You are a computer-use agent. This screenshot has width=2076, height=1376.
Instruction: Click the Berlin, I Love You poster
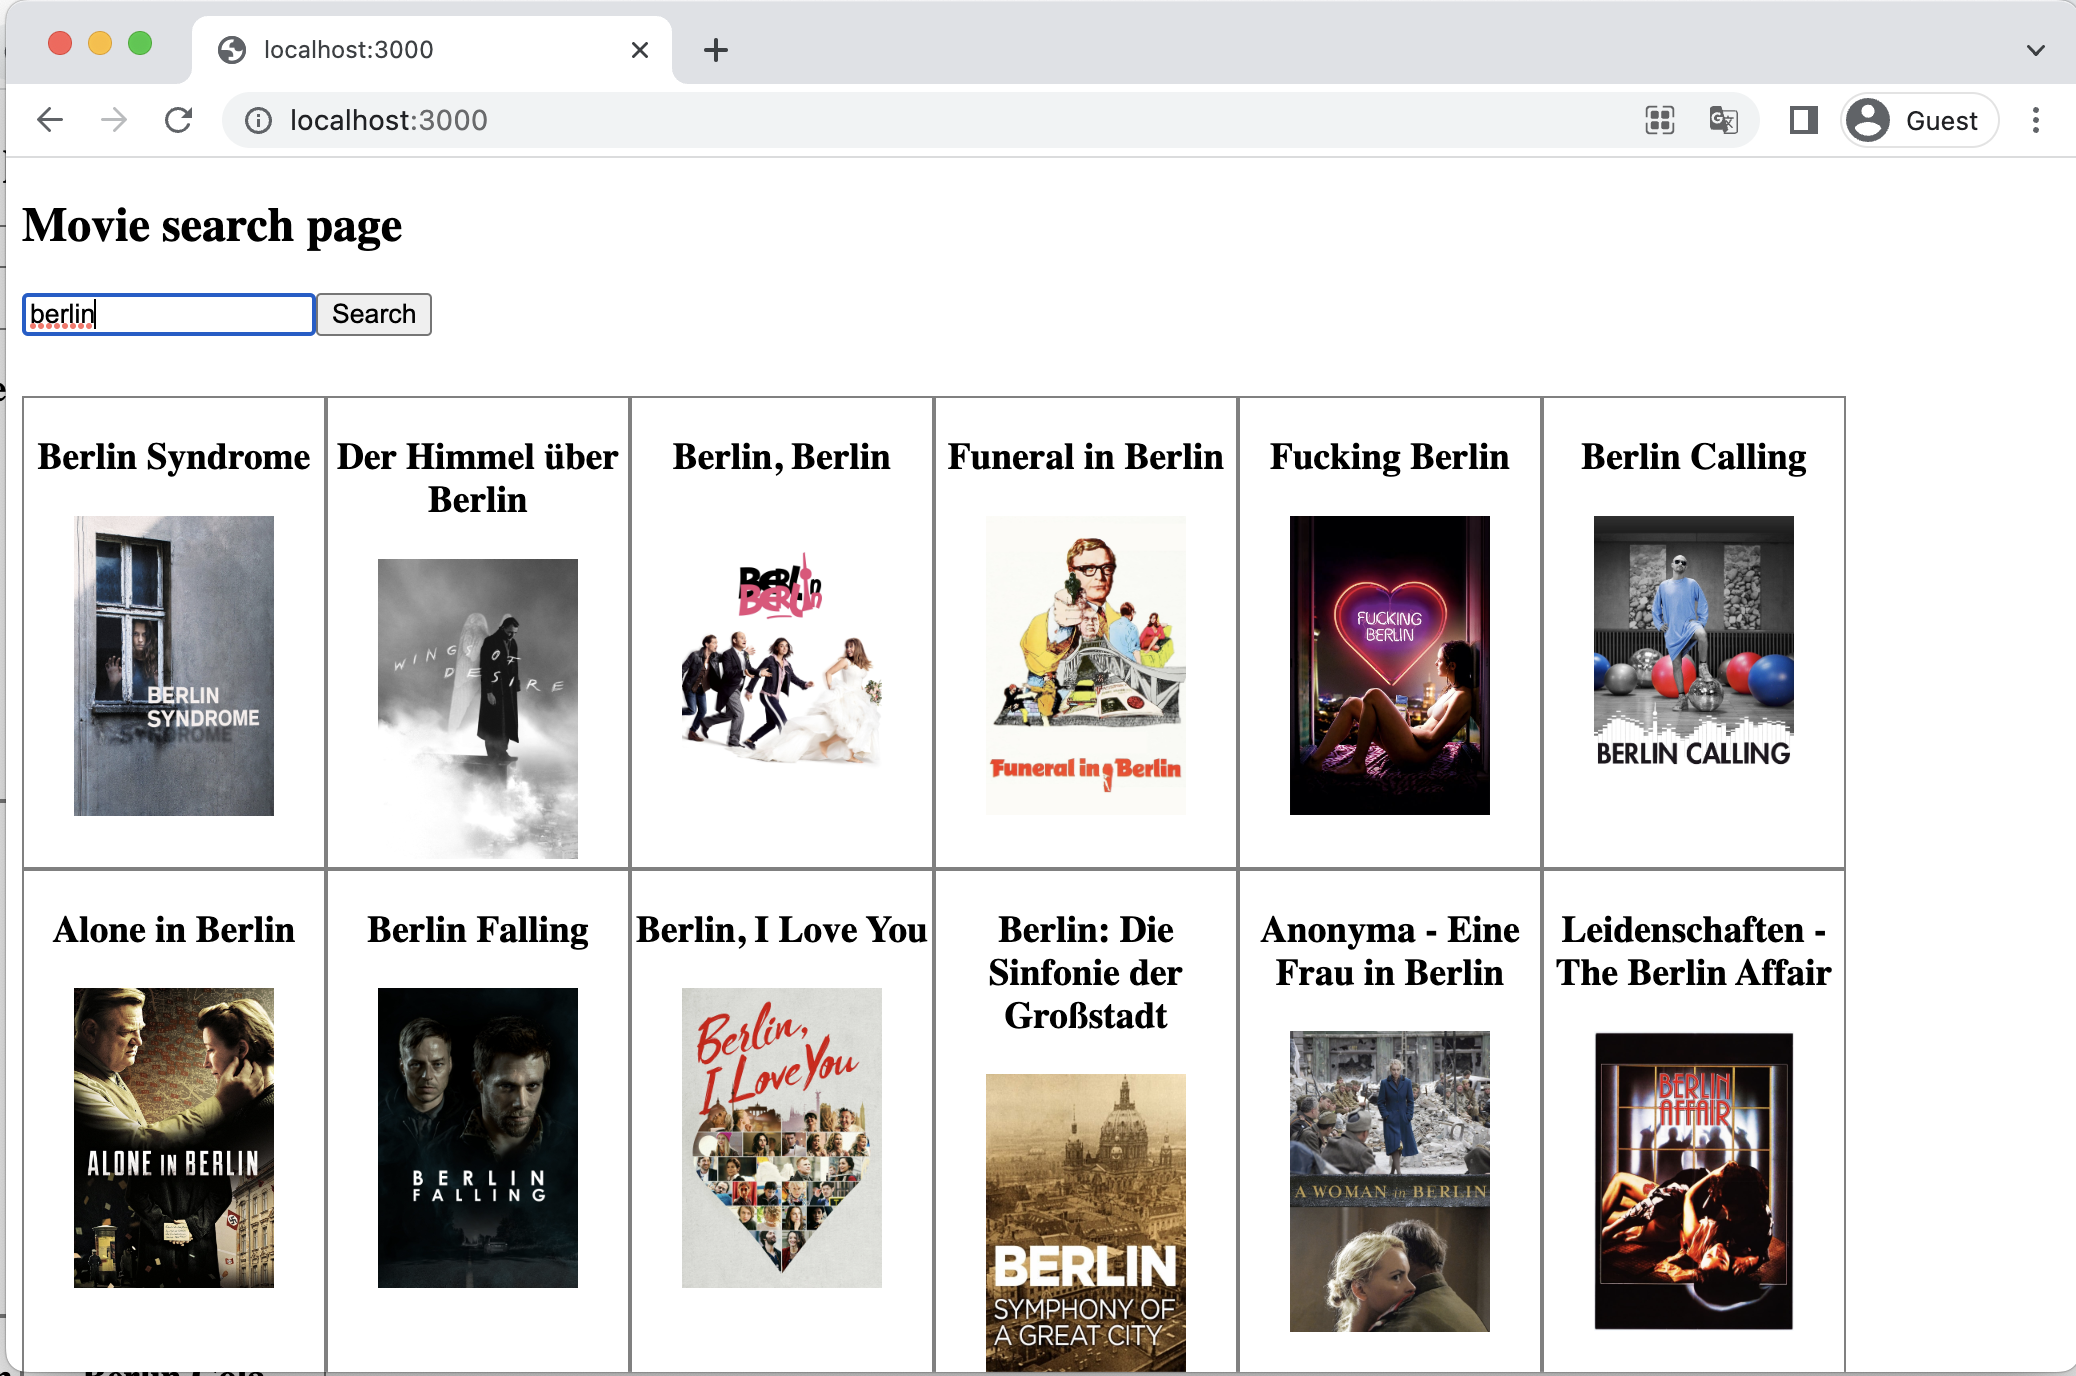(782, 1138)
